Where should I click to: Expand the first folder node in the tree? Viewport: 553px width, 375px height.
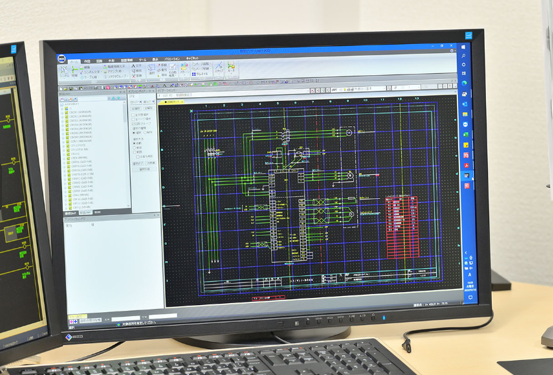62,109
